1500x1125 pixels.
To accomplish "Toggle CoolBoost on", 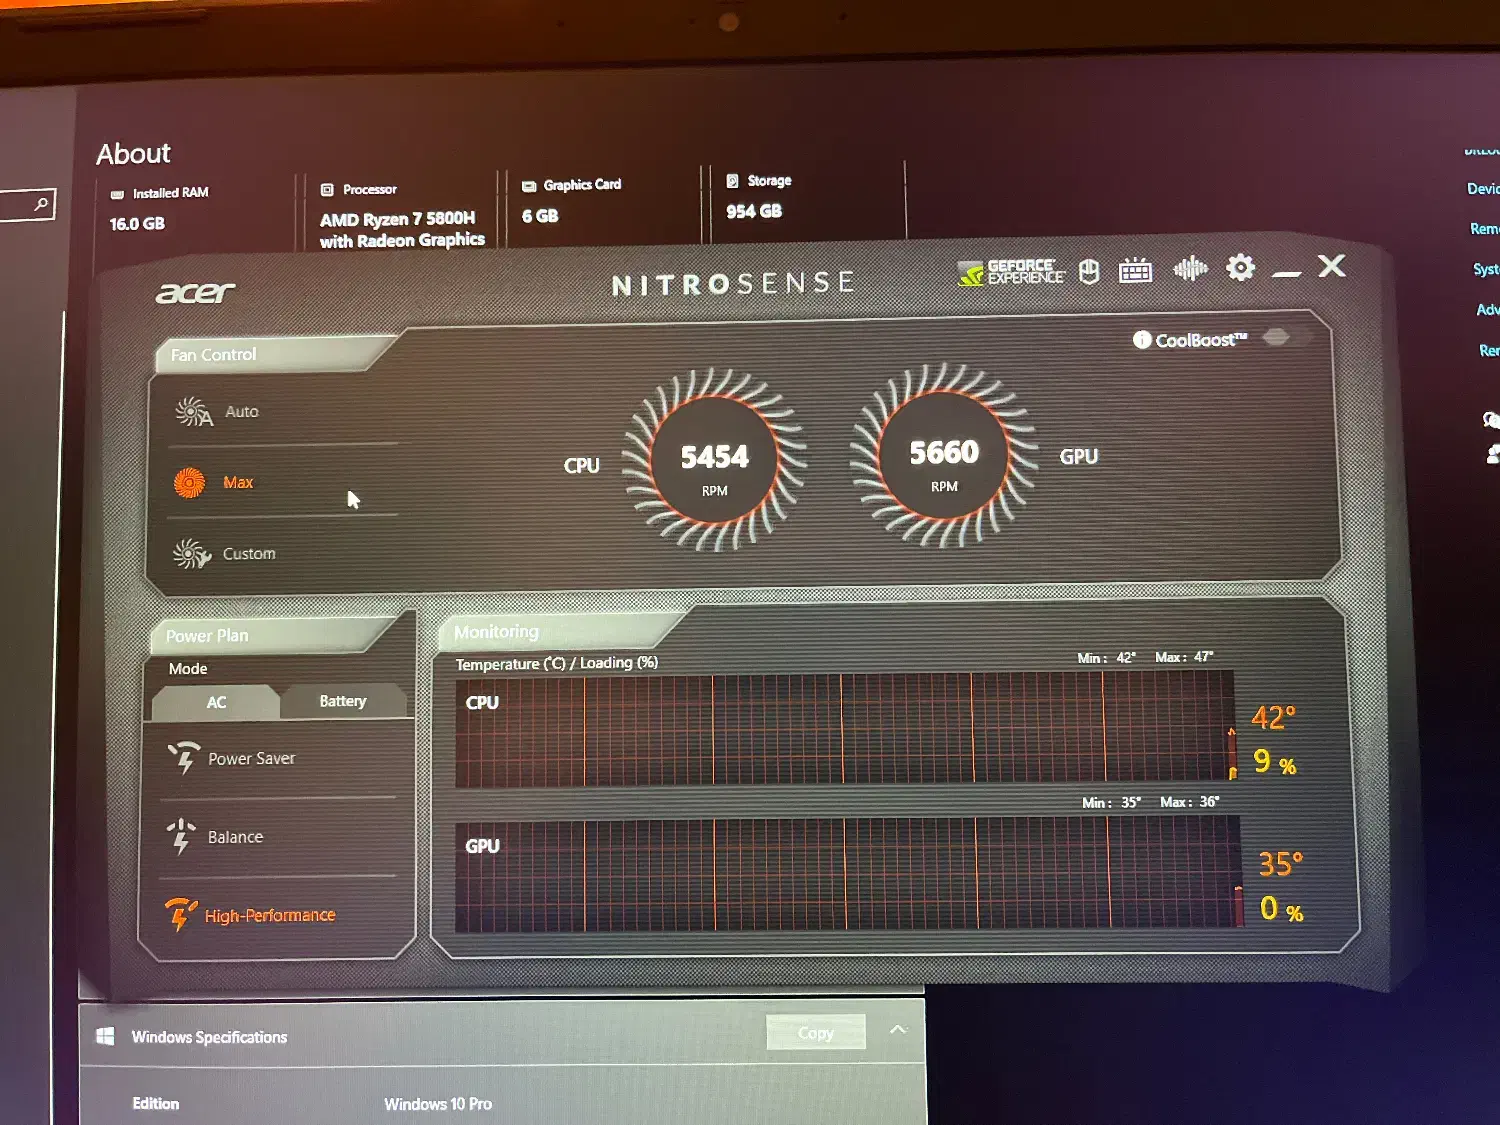I will coord(1277,338).
